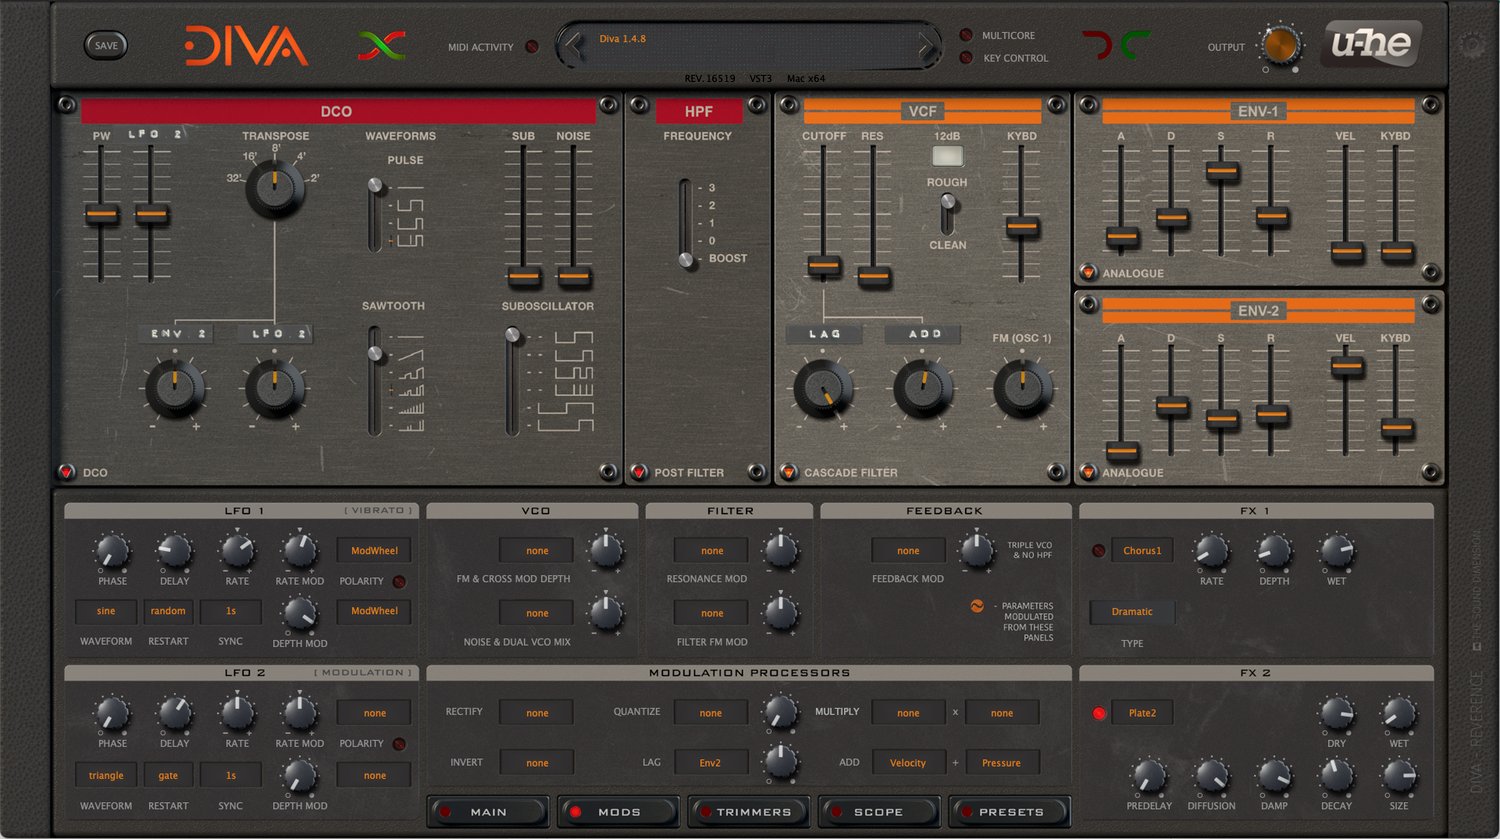Switch to the MODS tab
This screenshot has height=839, width=1500.
[618, 812]
